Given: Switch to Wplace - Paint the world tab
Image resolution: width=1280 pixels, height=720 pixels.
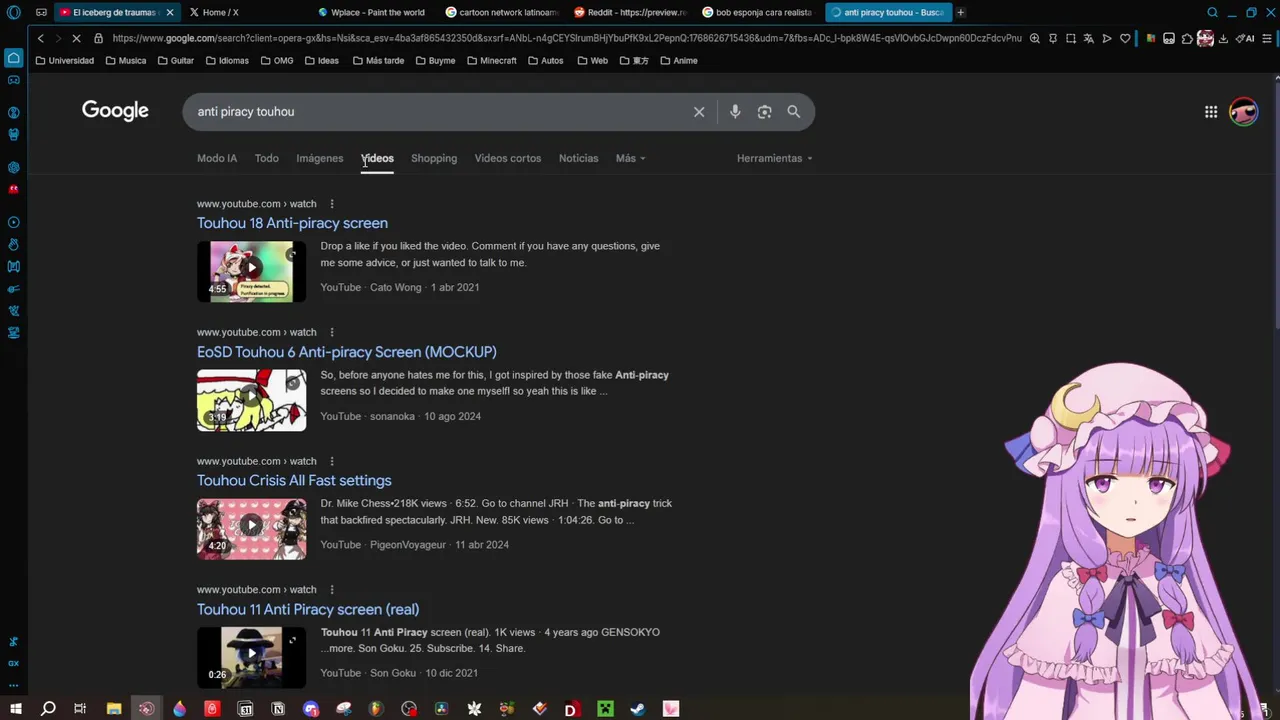Looking at the screenshot, I should pos(372,12).
